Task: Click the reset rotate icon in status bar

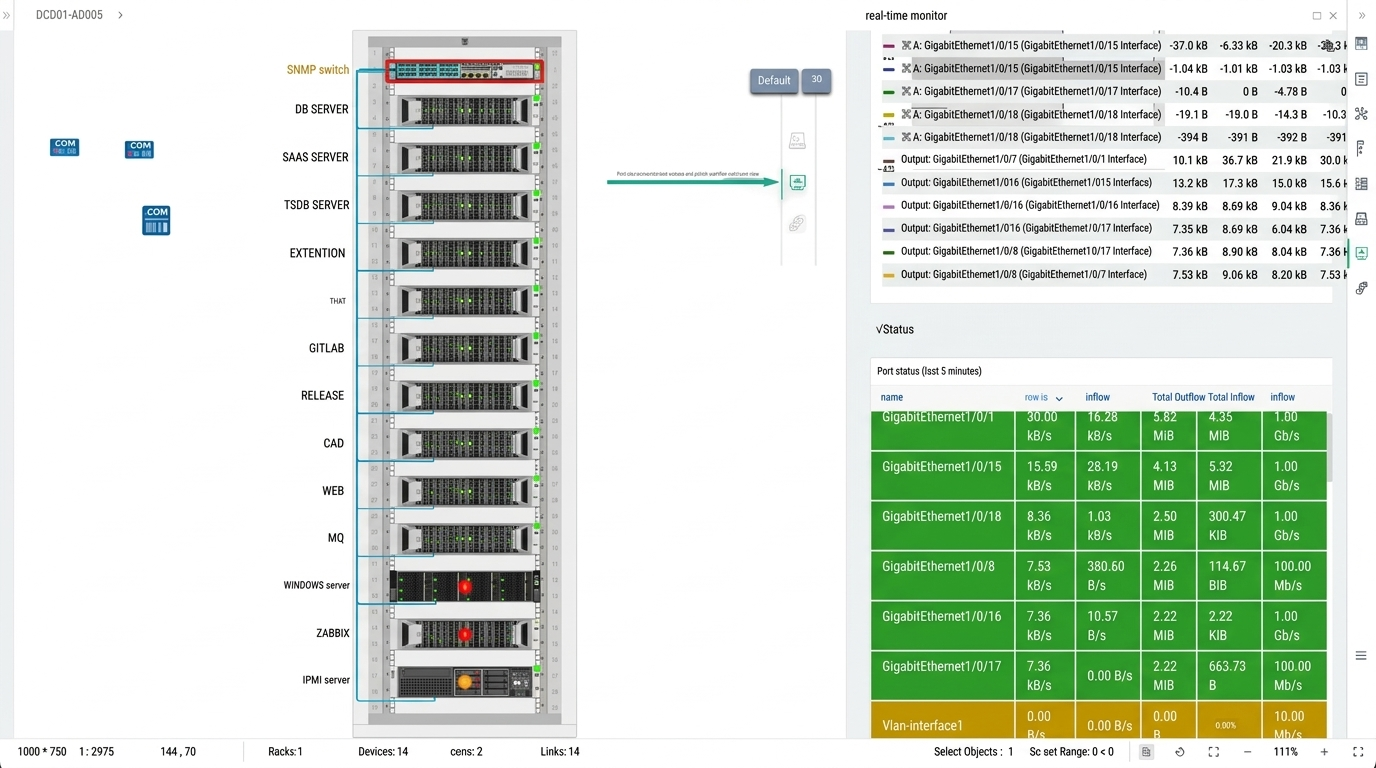Action: coord(1180,752)
